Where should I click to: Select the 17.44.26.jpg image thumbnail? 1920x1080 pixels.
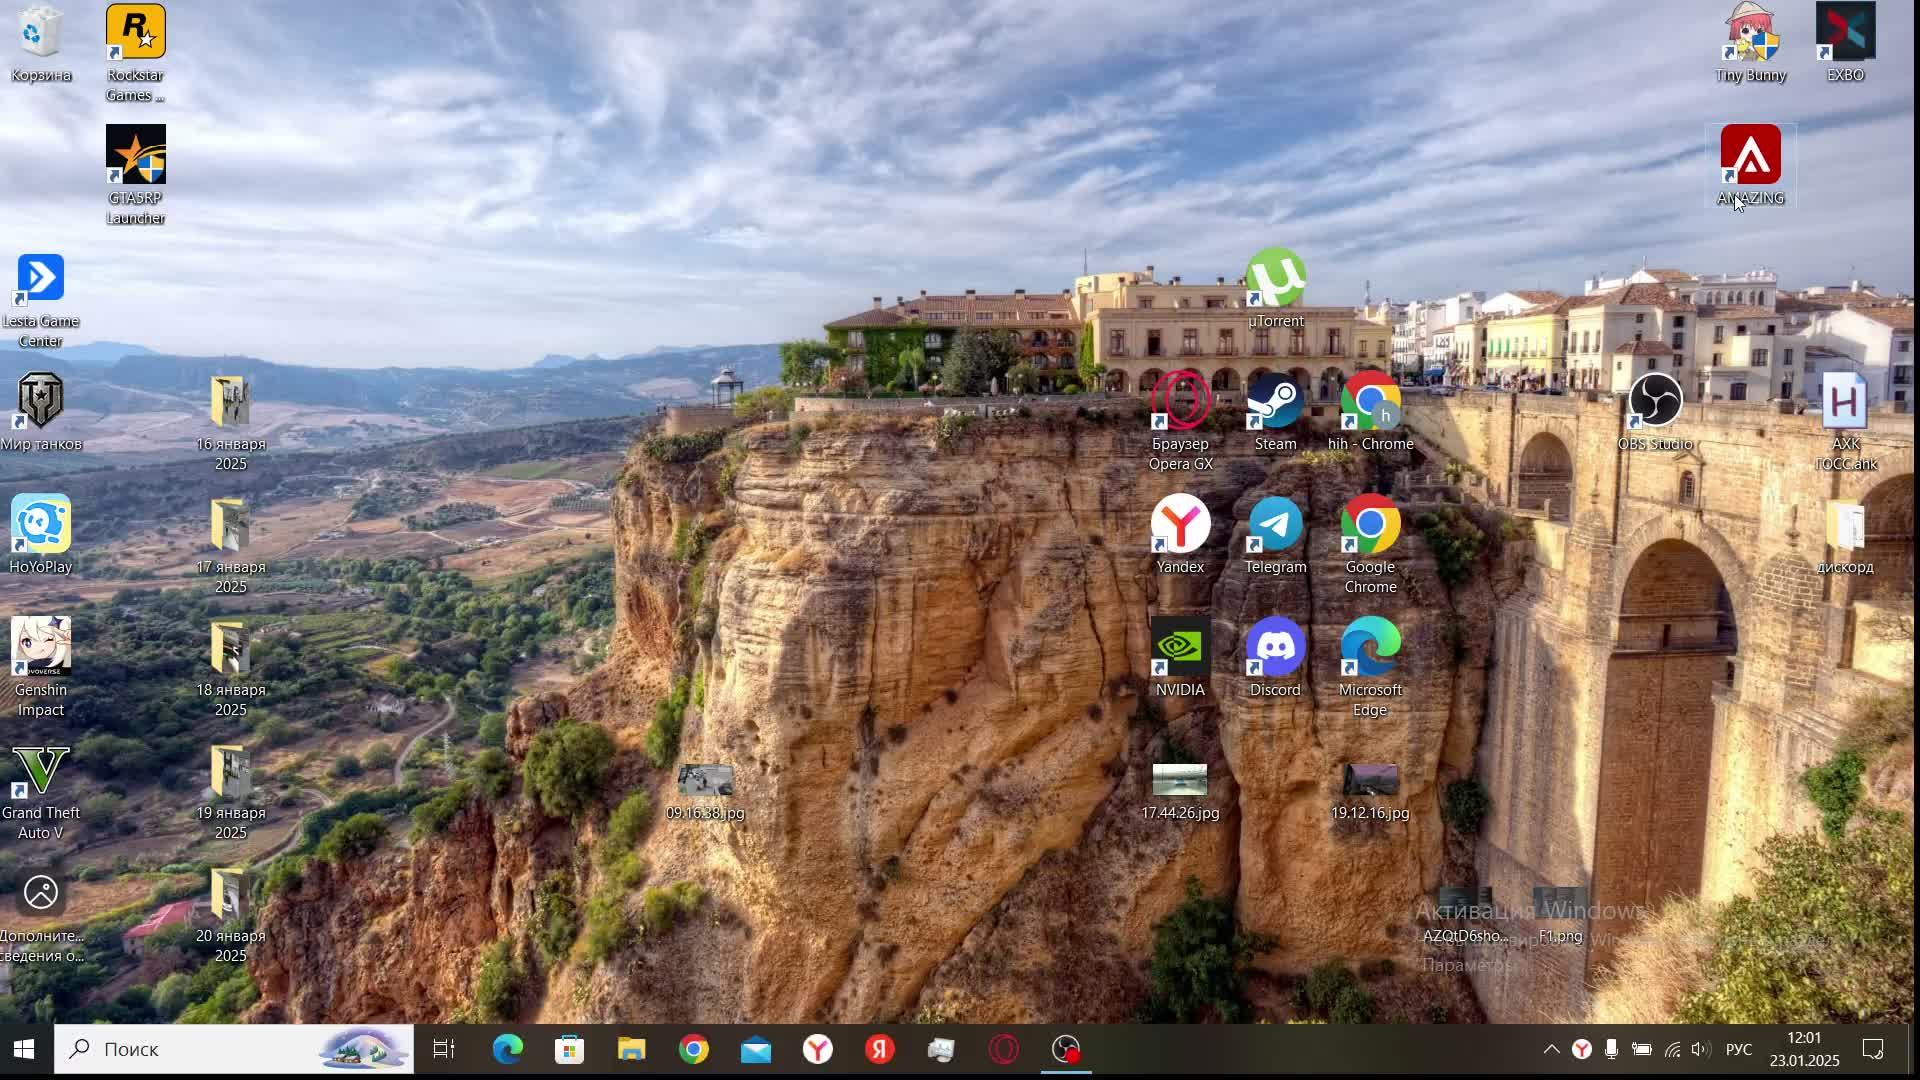click(1180, 790)
